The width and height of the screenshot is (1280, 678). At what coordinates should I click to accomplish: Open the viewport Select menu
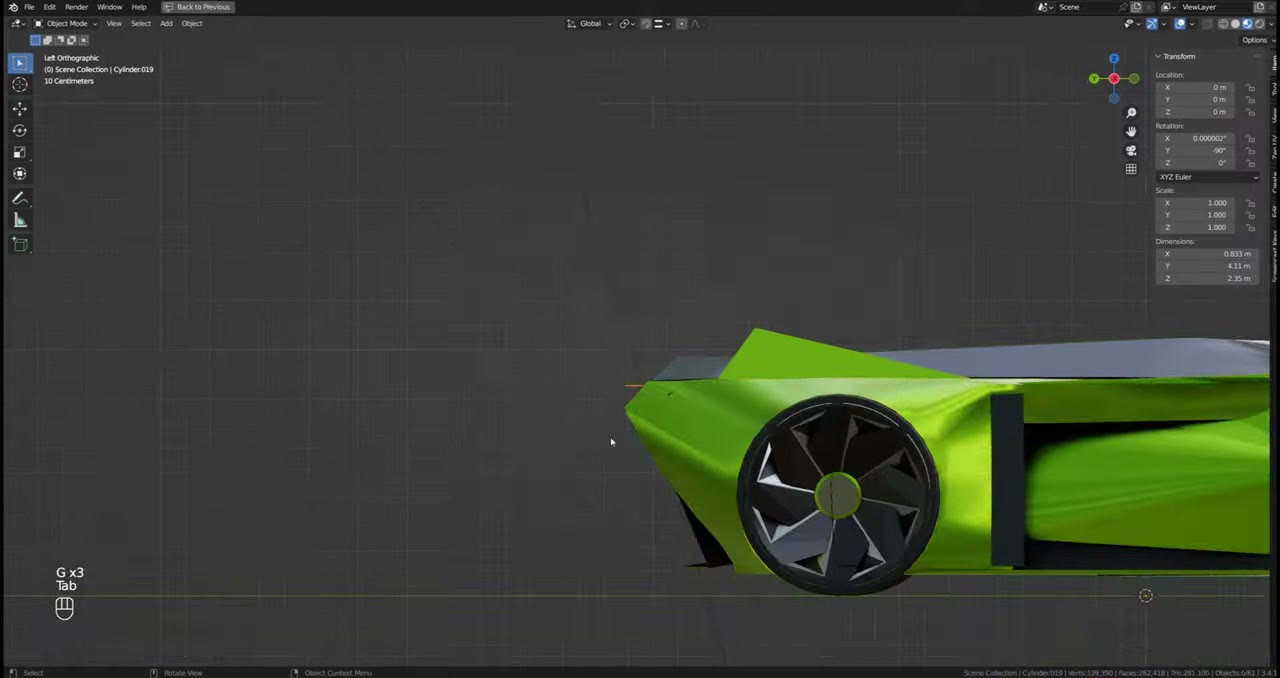point(141,24)
